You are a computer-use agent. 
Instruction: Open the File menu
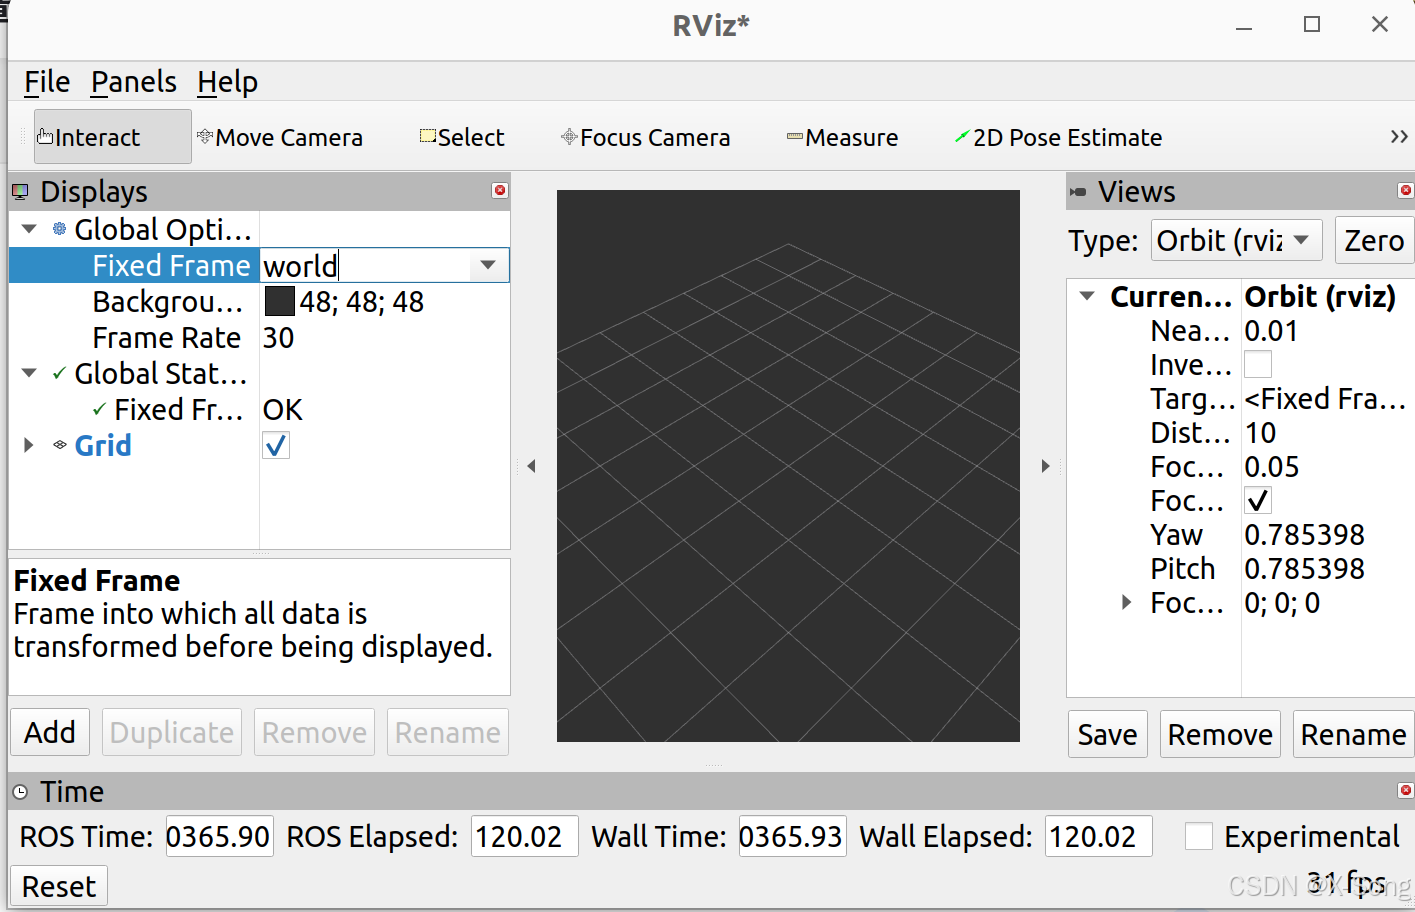pos(47,82)
